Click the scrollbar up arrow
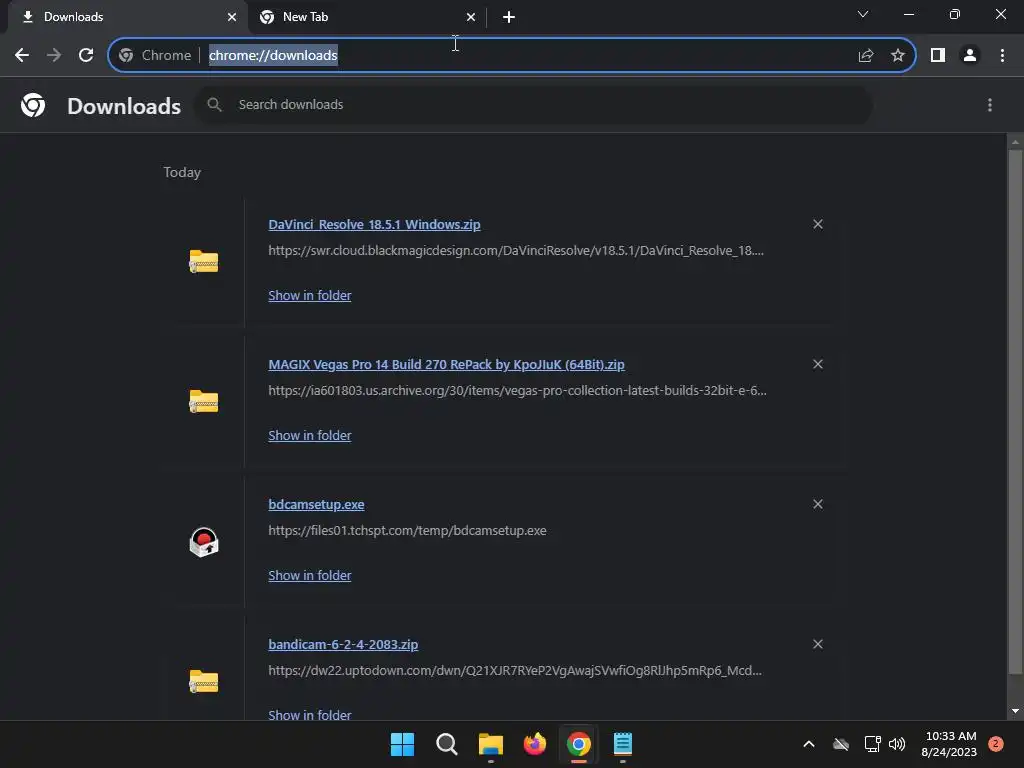The height and width of the screenshot is (768, 1024). pyautogui.click(x=1015, y=142)
